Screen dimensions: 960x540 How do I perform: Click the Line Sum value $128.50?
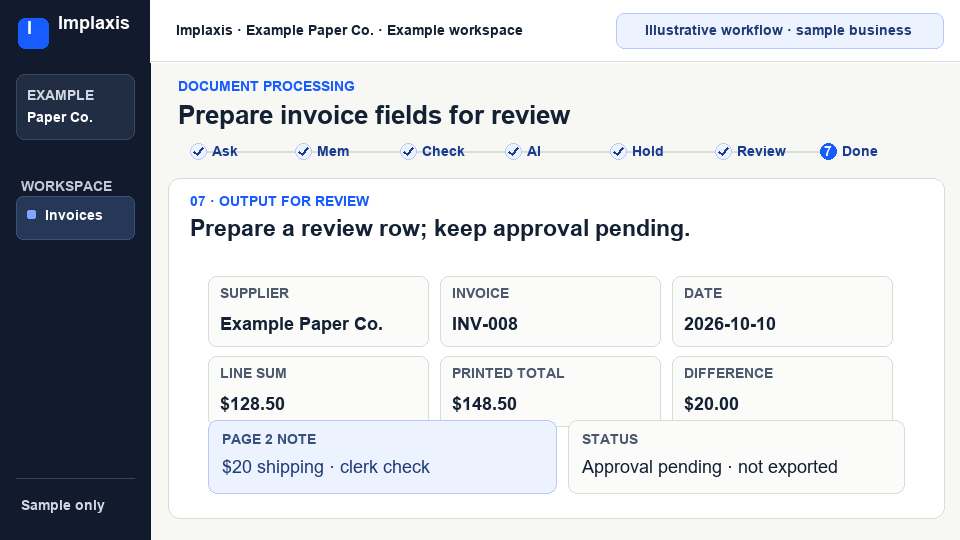[x=252, y=404]
